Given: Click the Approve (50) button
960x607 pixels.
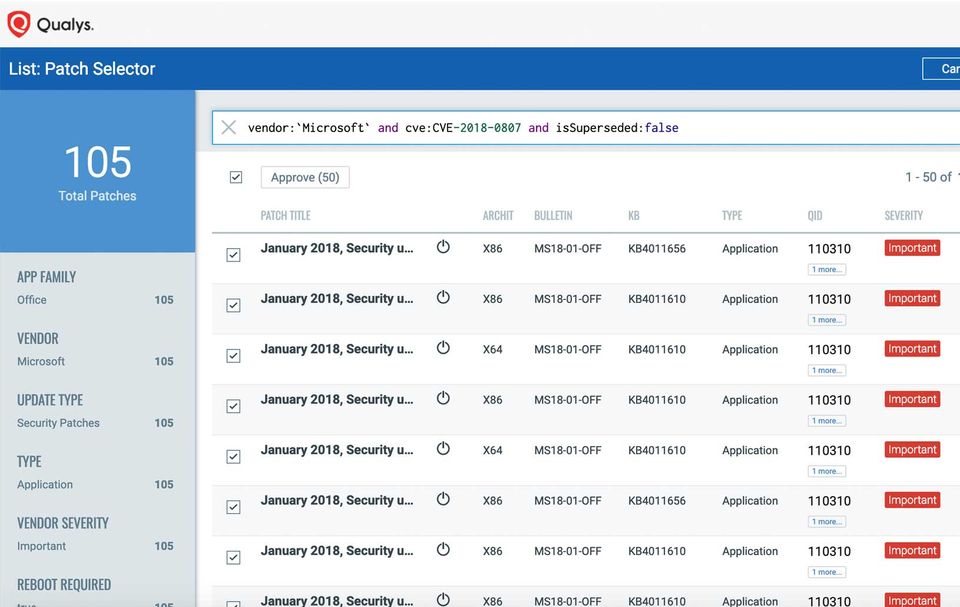Looking at the screenshot, I should [x=305, y=177].
